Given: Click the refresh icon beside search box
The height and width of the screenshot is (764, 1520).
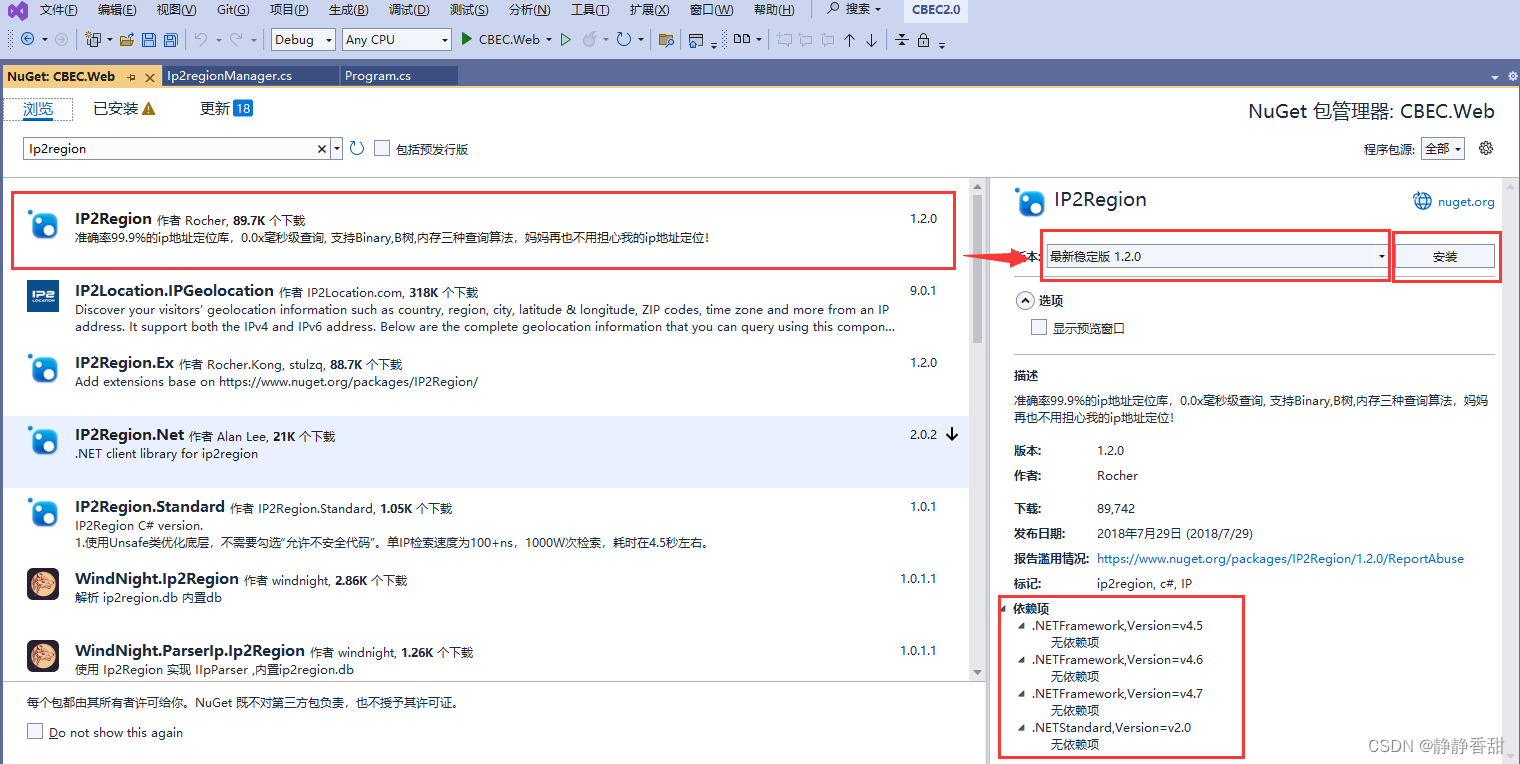Looking at the screenshot, I should (357, 148).
